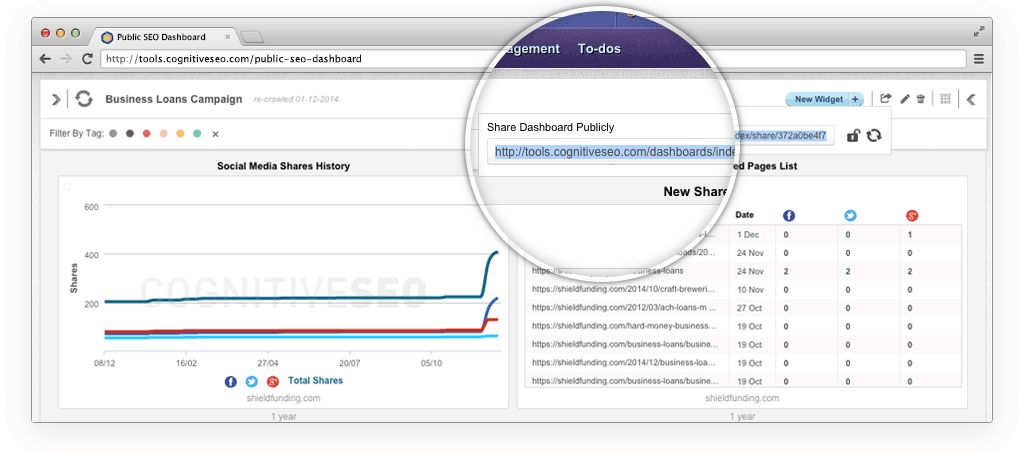1024x453 pixels.
Task: Click the plus next to New Widget
Action: click(856, 99)
